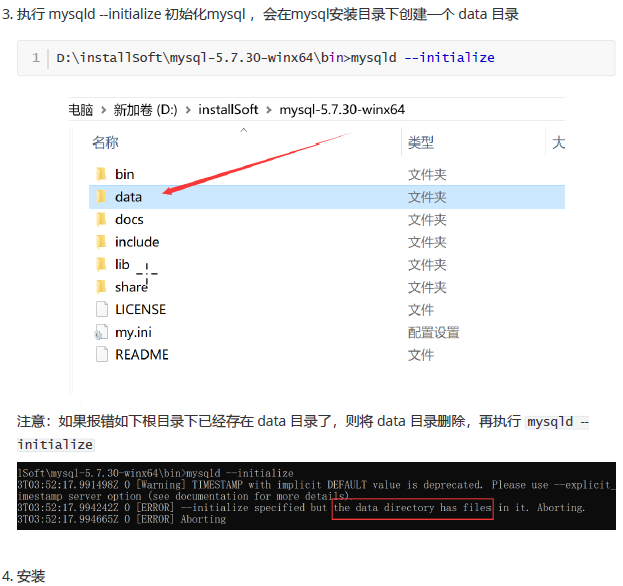Select the lib folder name
This screenshot has width=623, height=586.
(122, 264)
